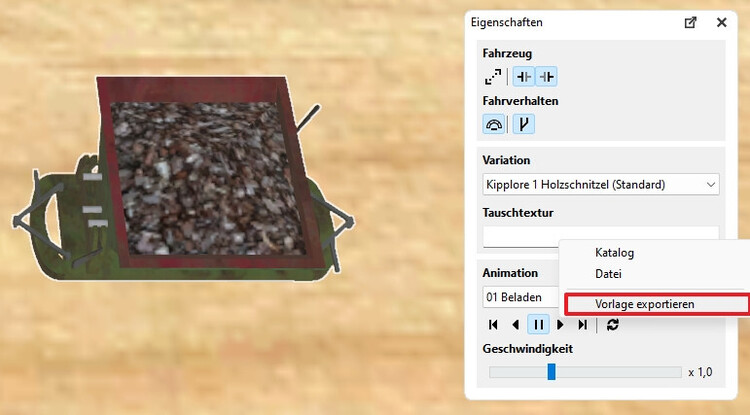This screenshot has height=415, width=750.
Task: Click the dashed path icon under Fahrzeug
Action: click(493, 76)
